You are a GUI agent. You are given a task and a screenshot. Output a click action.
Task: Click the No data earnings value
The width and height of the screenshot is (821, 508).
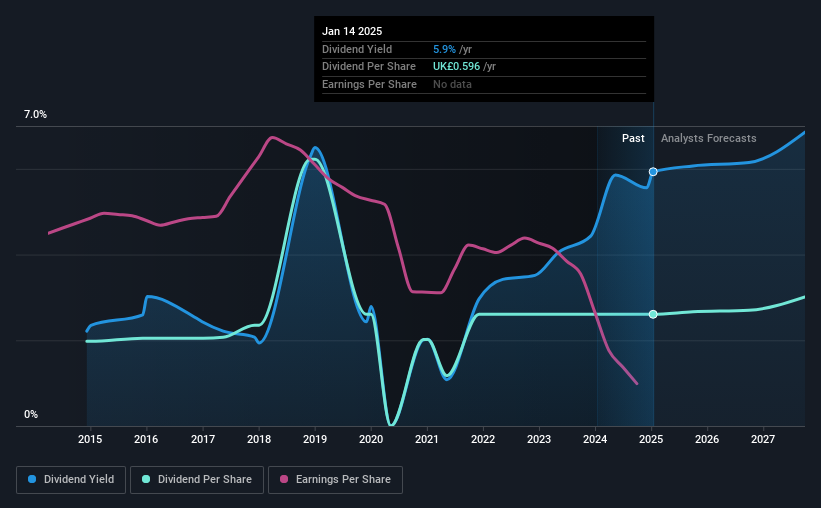click(x=452, y=84)
